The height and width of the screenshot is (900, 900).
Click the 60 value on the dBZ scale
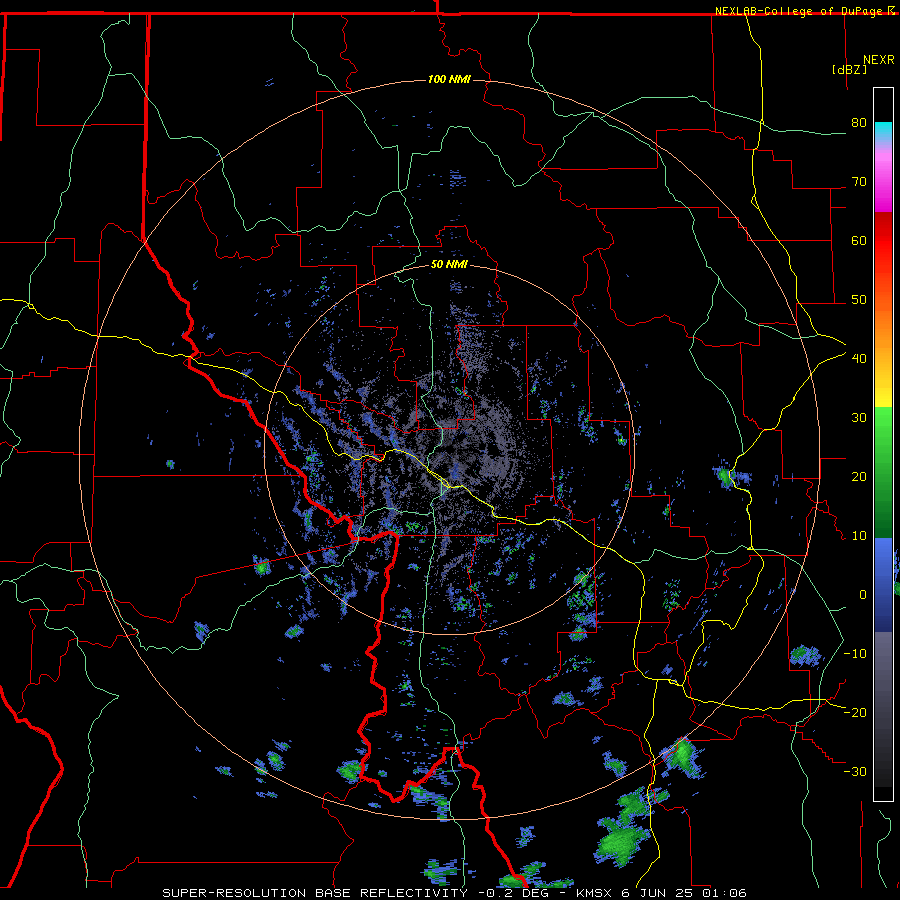859,240
